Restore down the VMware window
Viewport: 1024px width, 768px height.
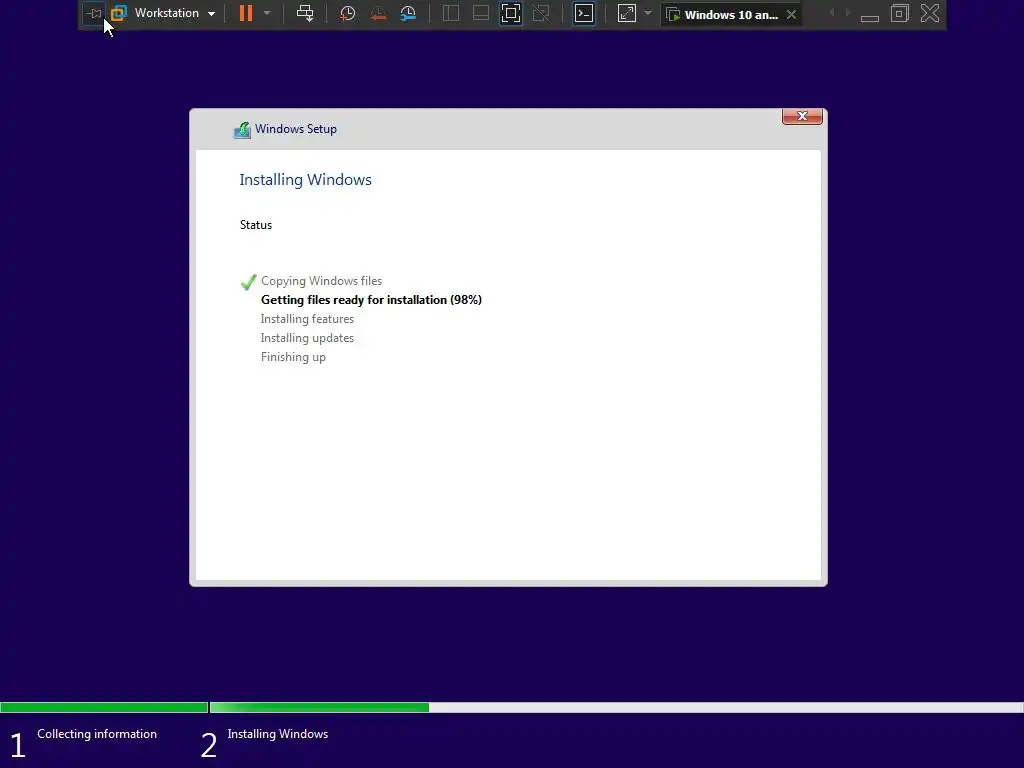(x=900, y=13)
